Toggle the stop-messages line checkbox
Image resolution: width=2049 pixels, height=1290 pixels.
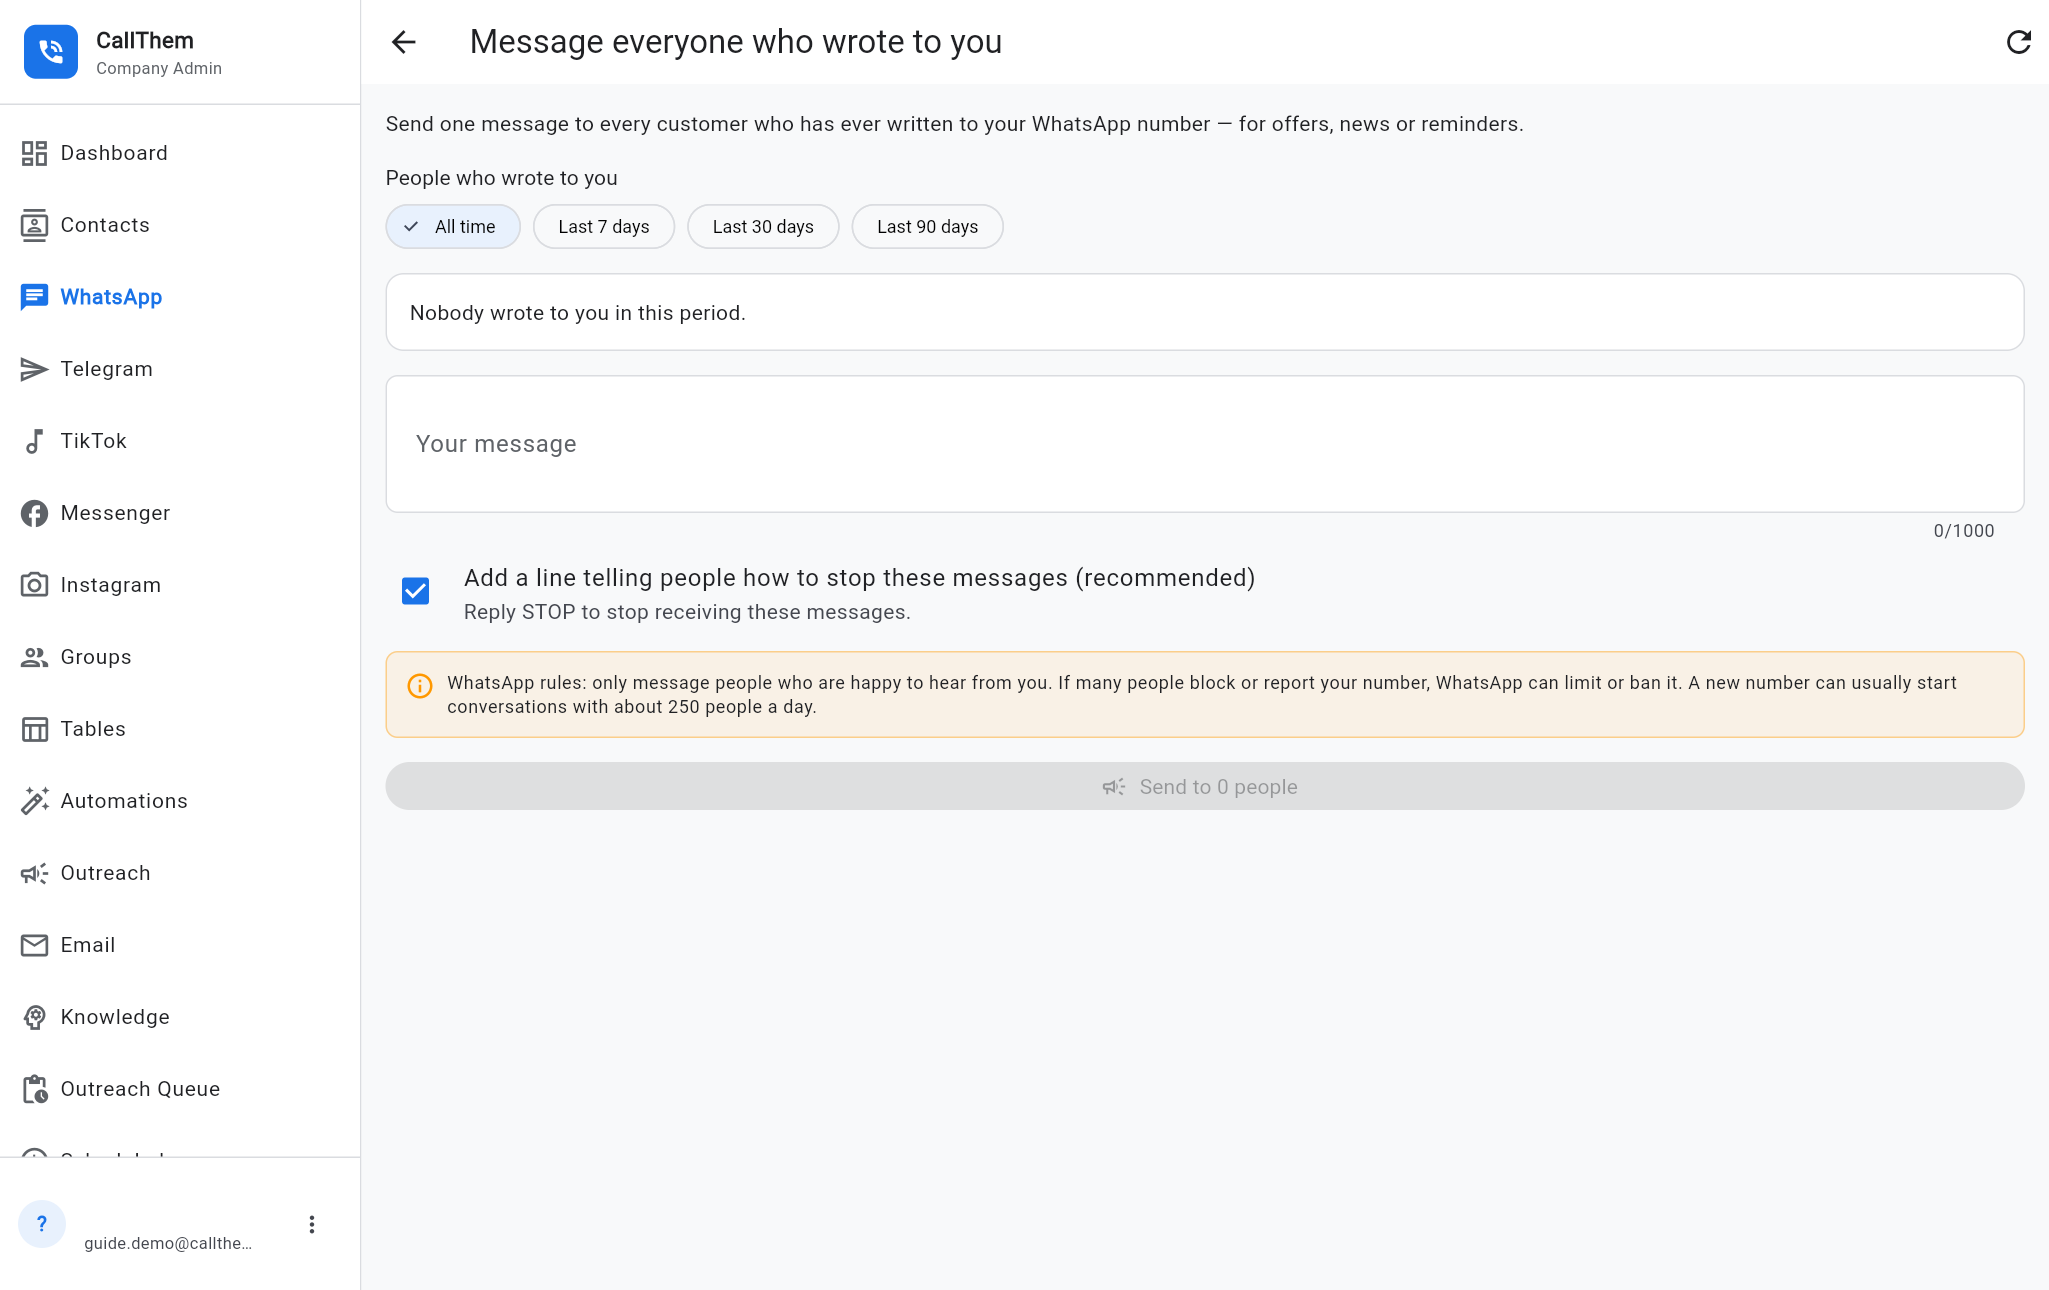[x=415, y=591]
